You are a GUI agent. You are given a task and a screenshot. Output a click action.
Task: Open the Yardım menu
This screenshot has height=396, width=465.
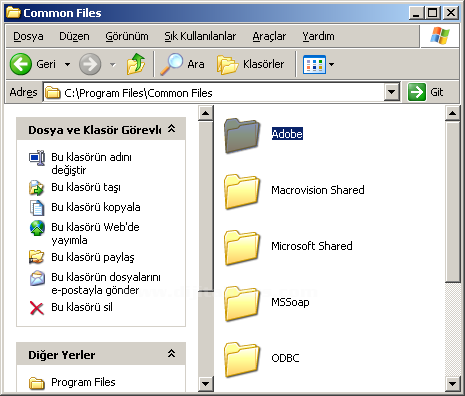click(318, 36)
